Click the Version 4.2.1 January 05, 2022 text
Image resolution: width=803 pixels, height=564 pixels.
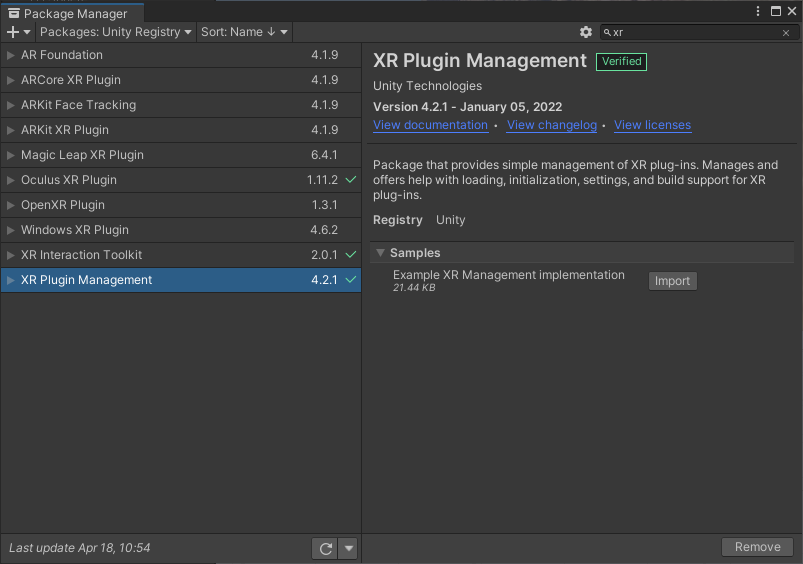[x=468, y=107]
